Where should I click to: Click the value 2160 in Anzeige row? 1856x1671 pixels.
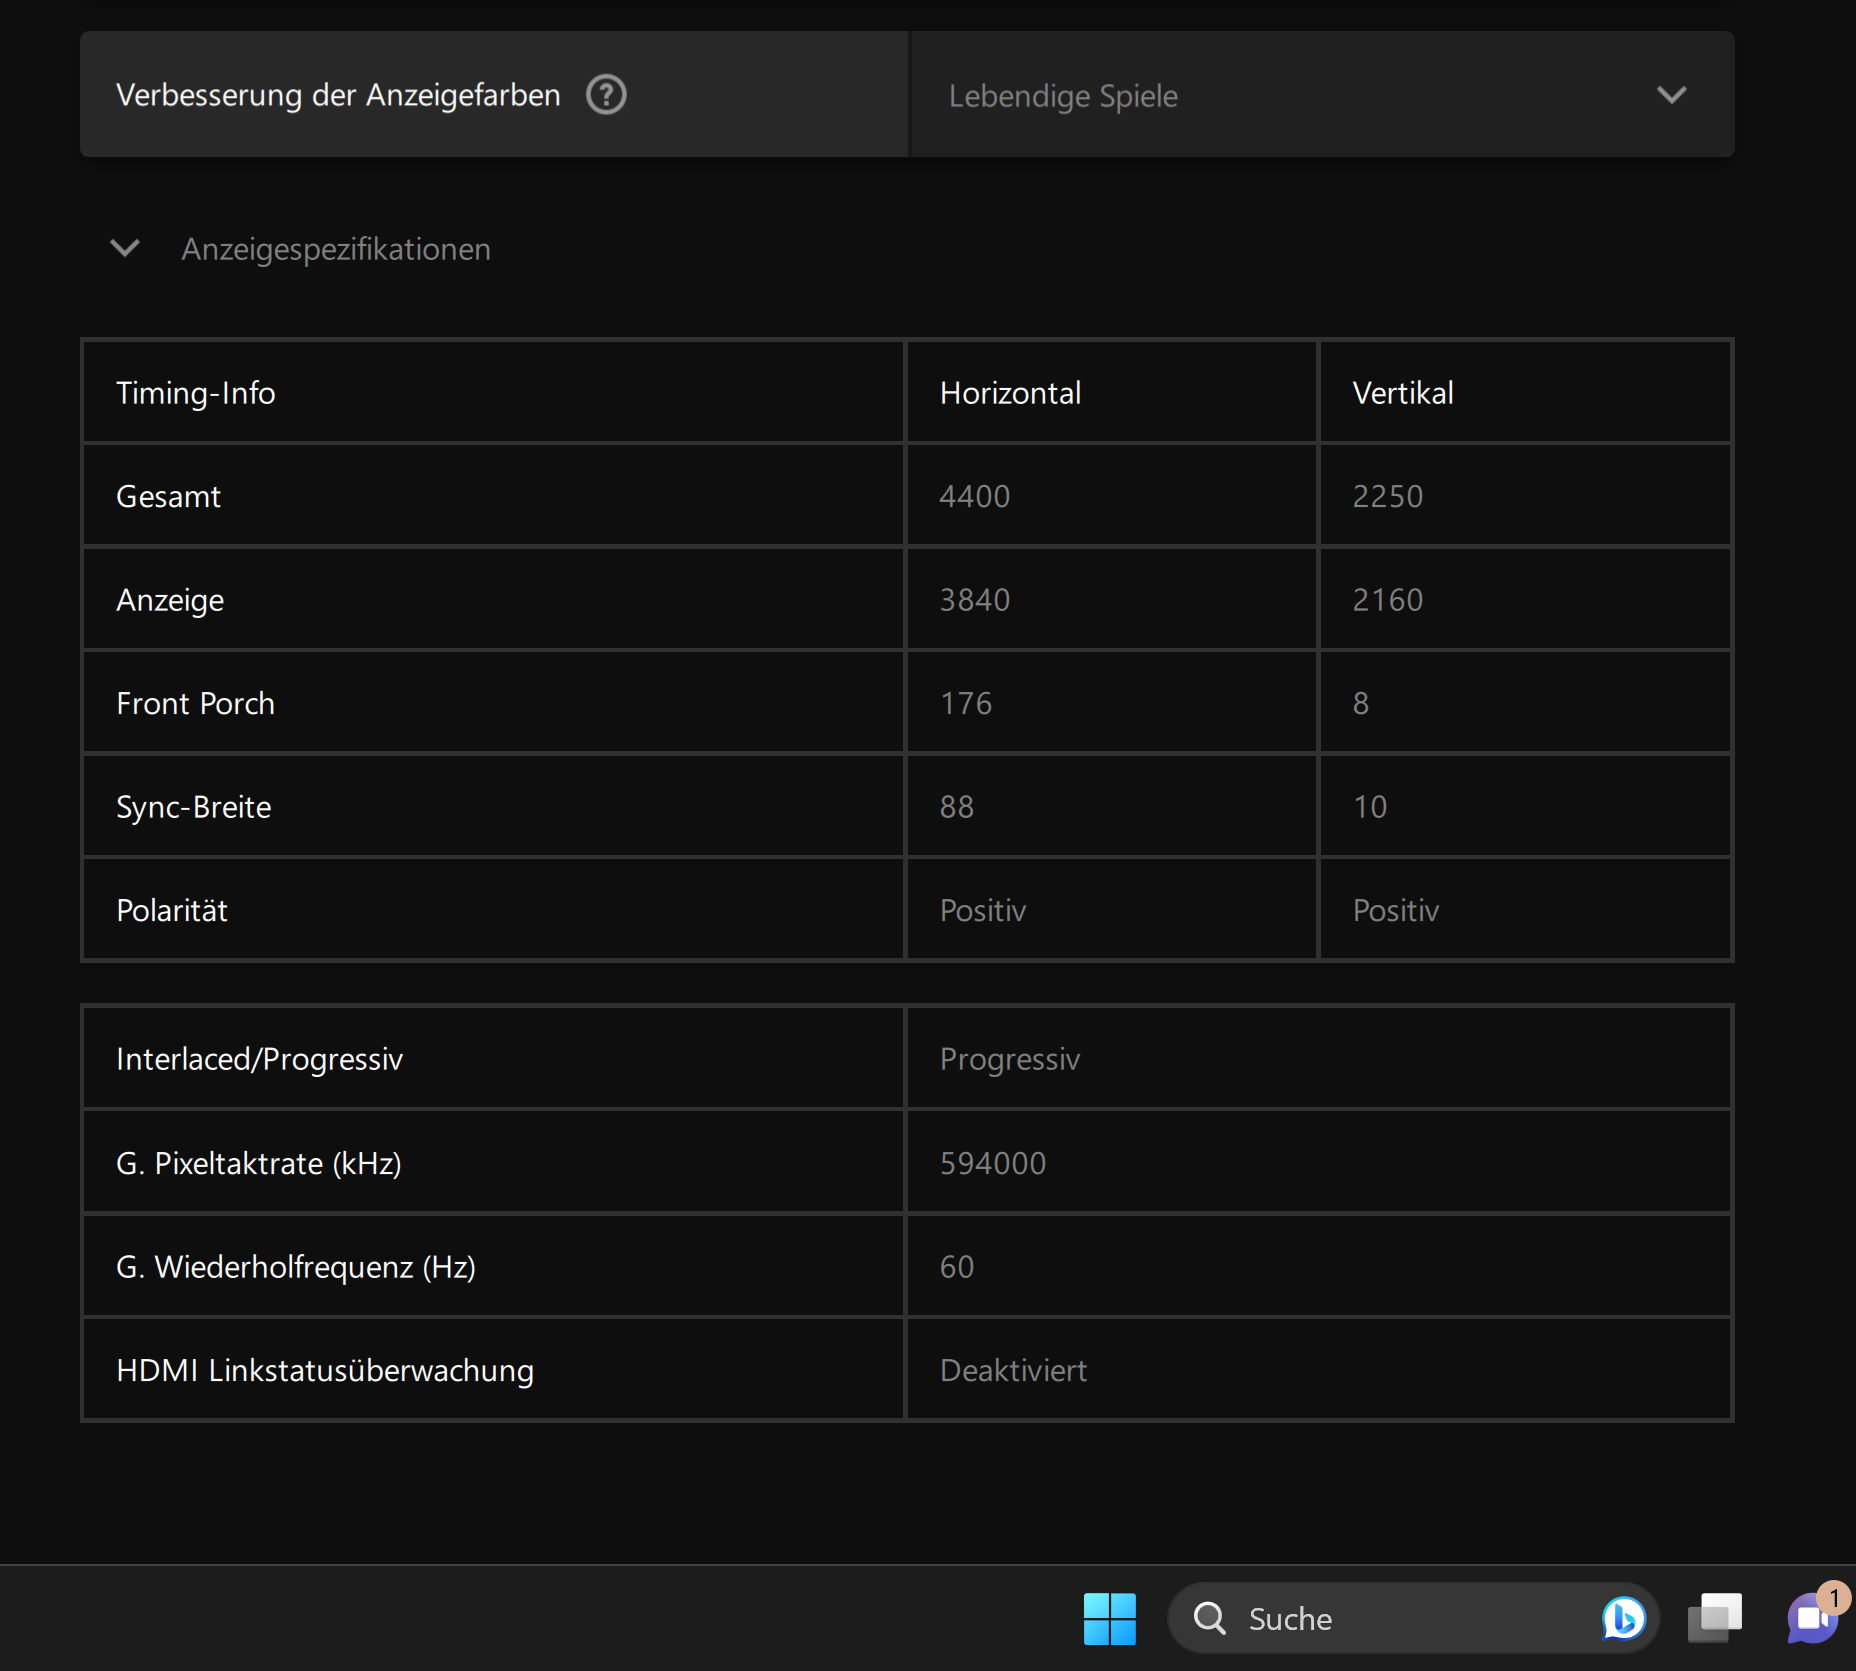(x=1388, y=600)
